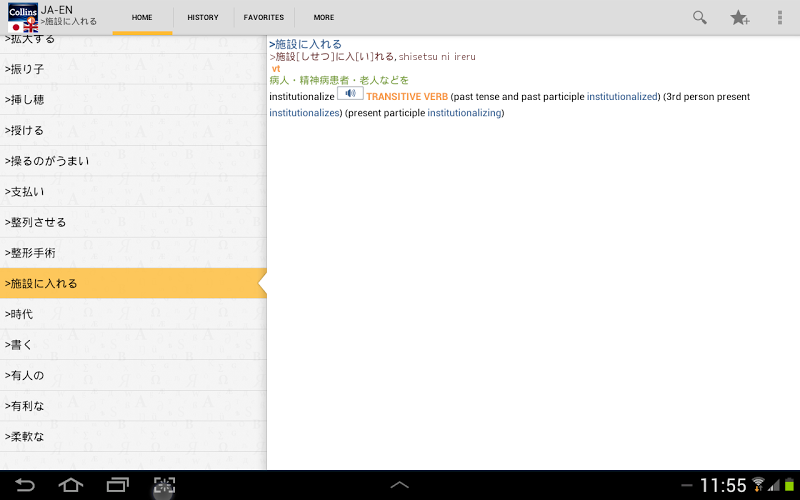Screen dimensions: 800x500
Task: Select the >有利な list entry
Action: (x=133, y=406)
